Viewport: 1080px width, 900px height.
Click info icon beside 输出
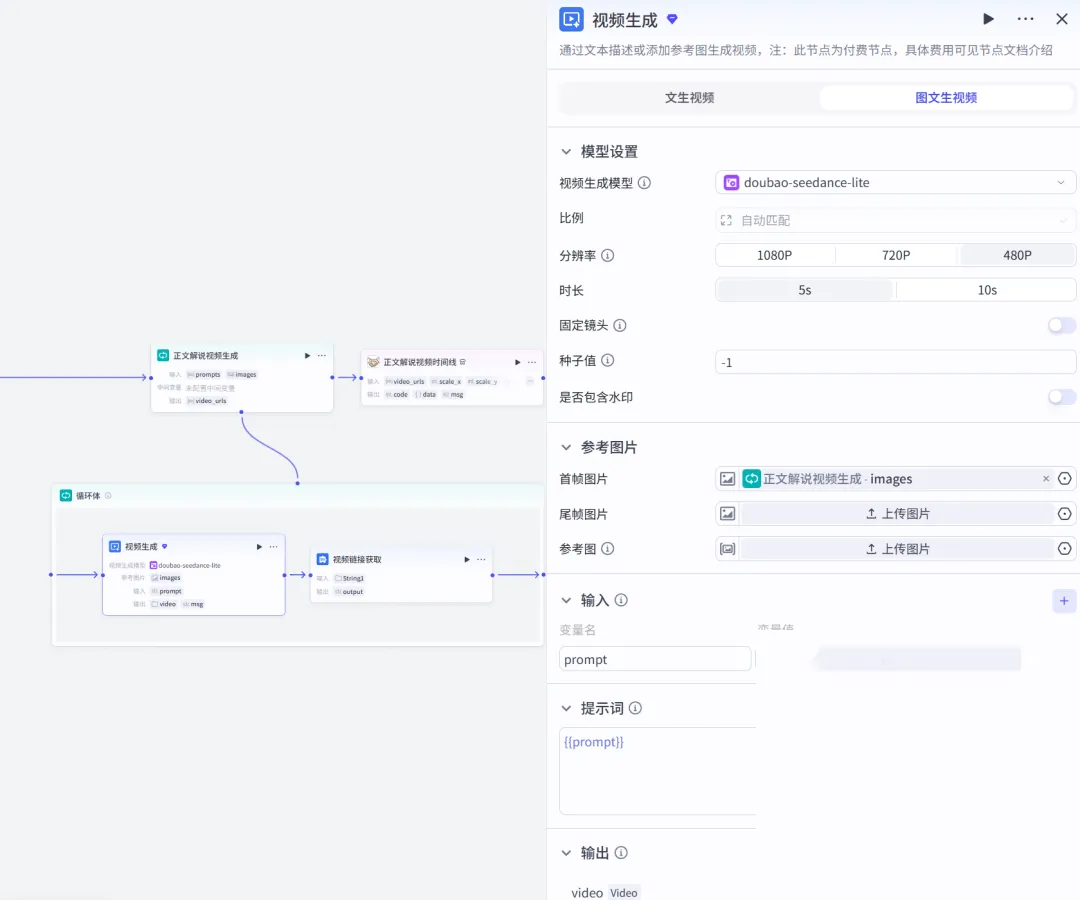(621, 852)
